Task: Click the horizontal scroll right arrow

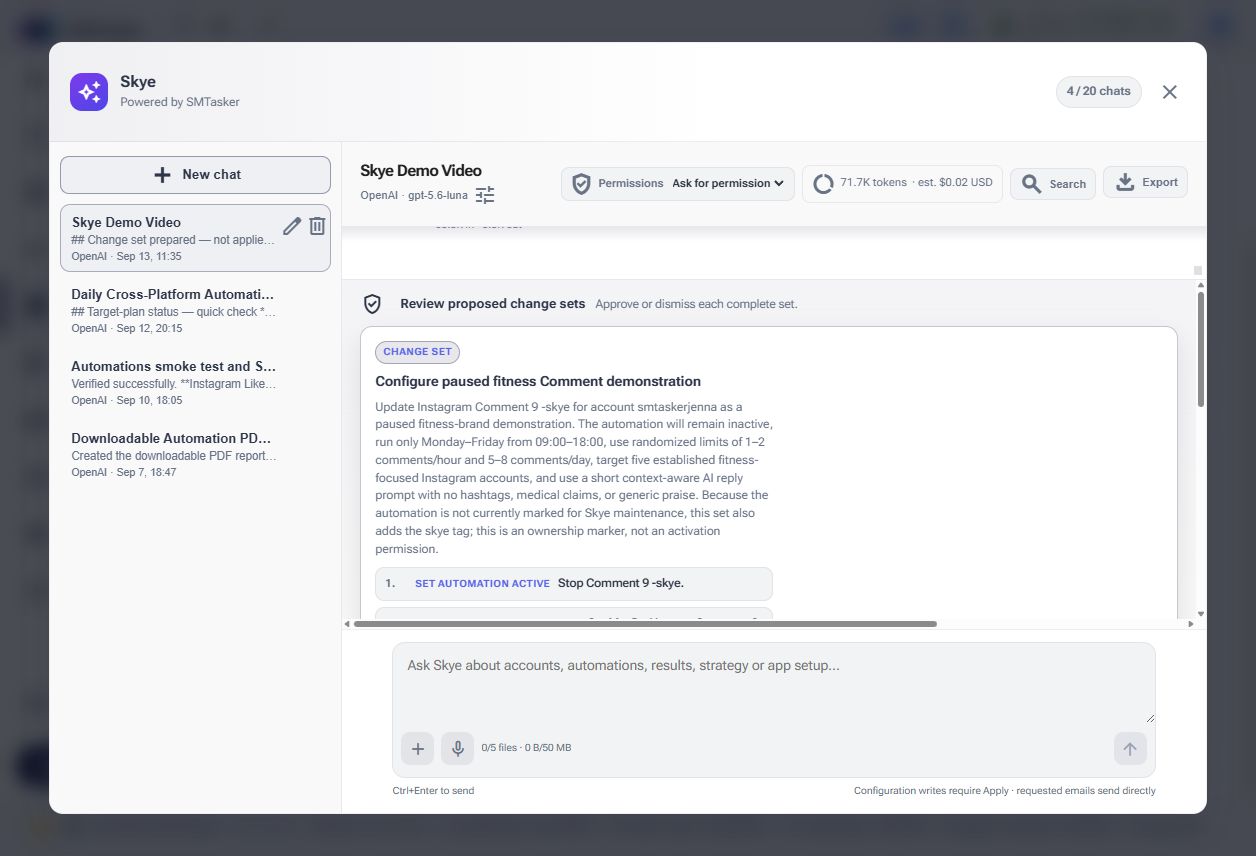Action: pyautogui.click(x=1190, y=624)
